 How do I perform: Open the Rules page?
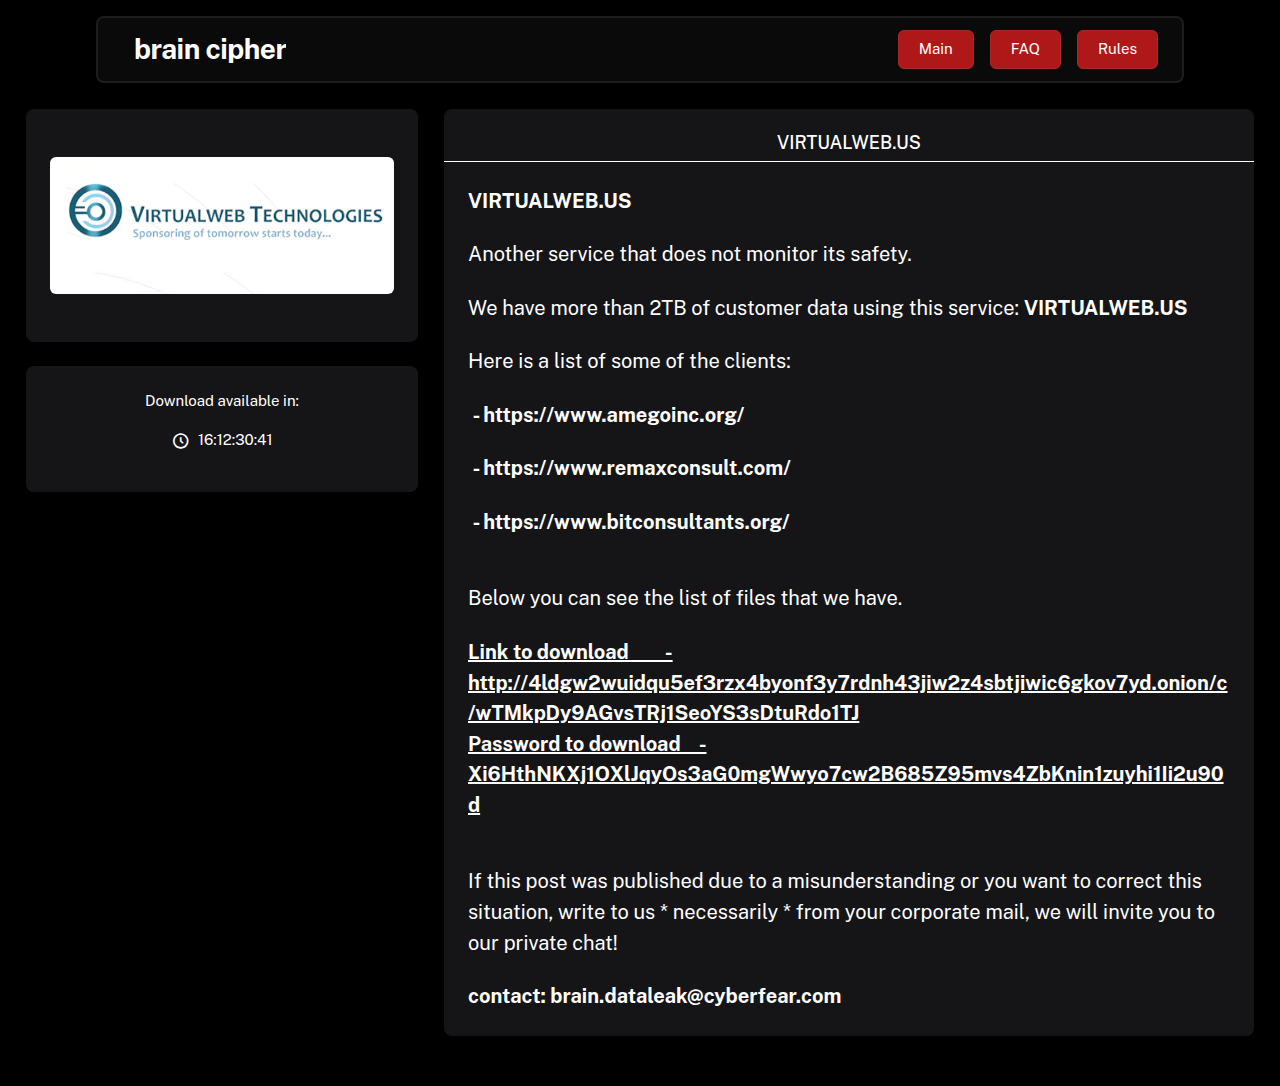[1116, 48]
